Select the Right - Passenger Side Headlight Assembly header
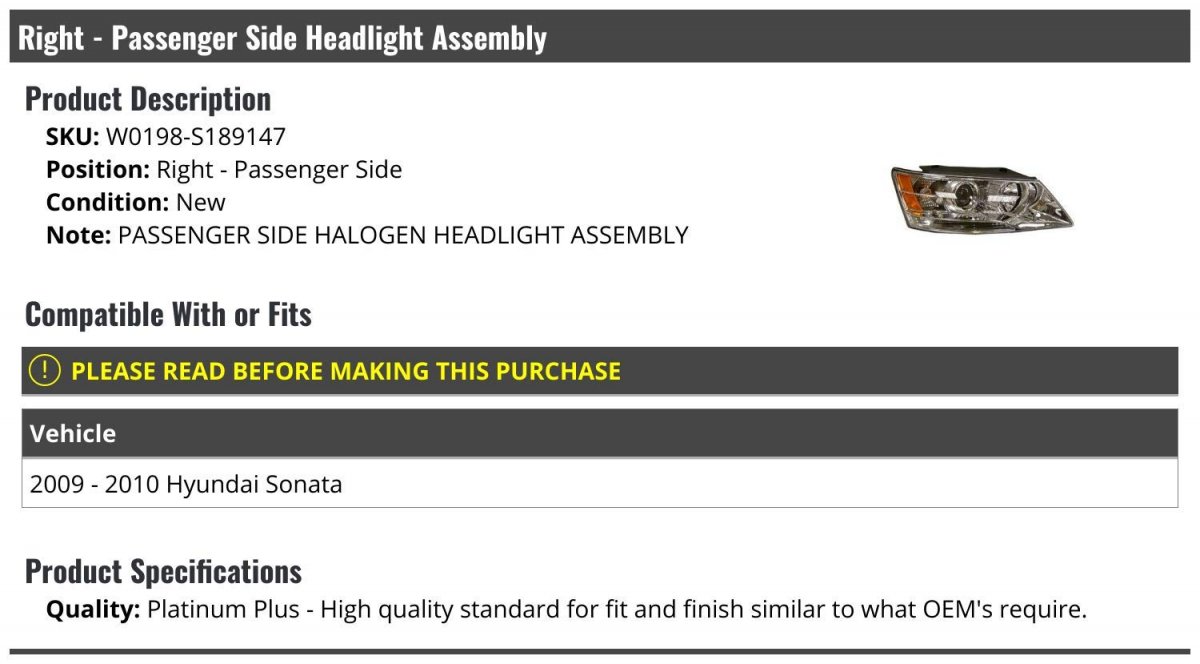1200x664 pixels. (x=600, y=38)
